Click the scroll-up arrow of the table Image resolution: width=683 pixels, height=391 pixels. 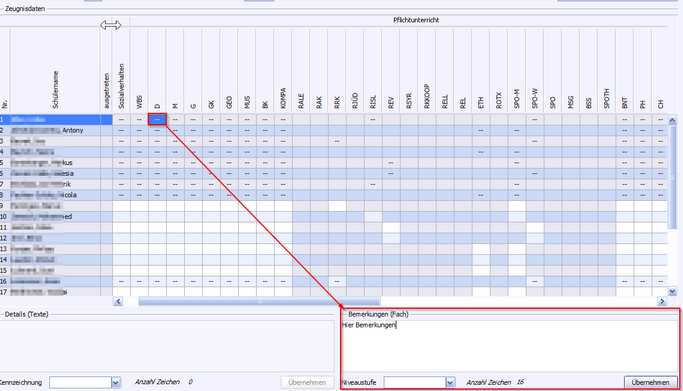(x=672, y=121)
